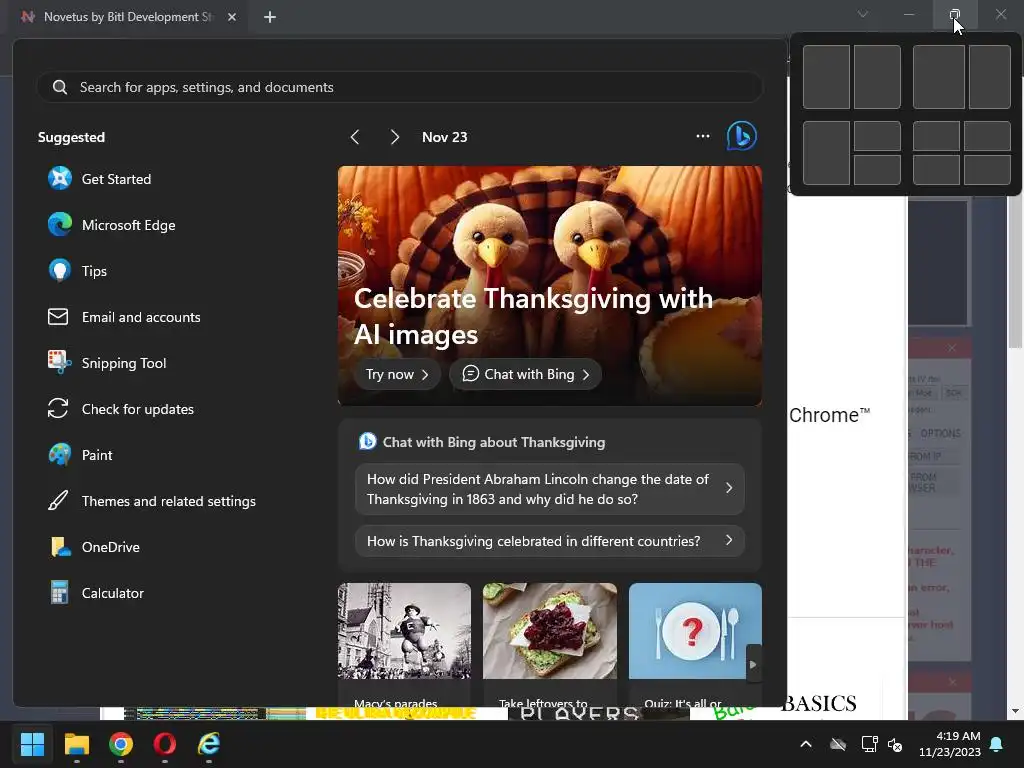
Task: Search for apps, settings, and documents field
Action: pyautogui.click(x=400, y=87)
